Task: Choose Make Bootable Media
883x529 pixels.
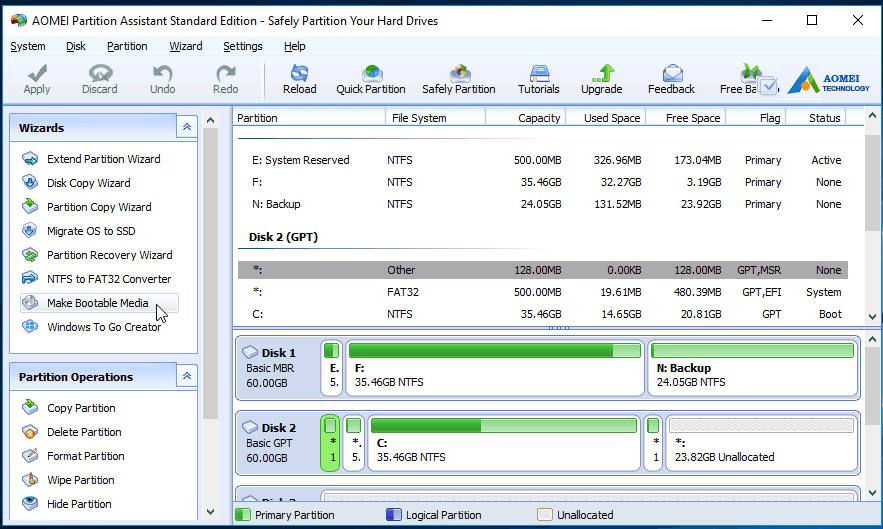Action: pyautogui.click(x=99, y=303)
